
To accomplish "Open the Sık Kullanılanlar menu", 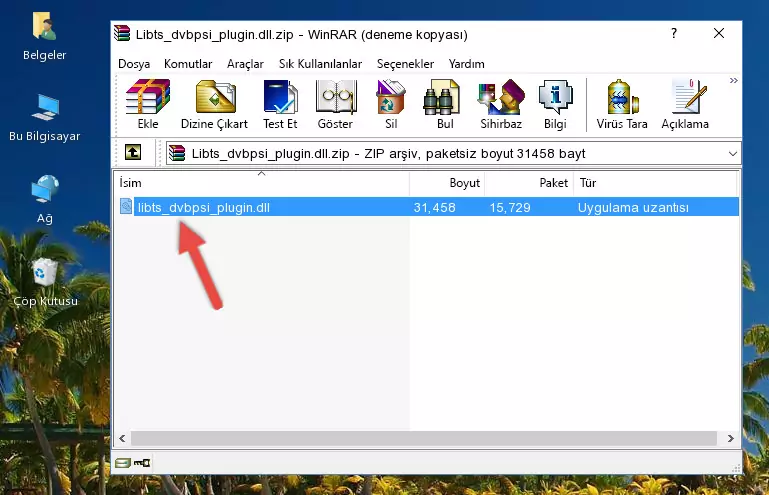I will coord(320,64).
